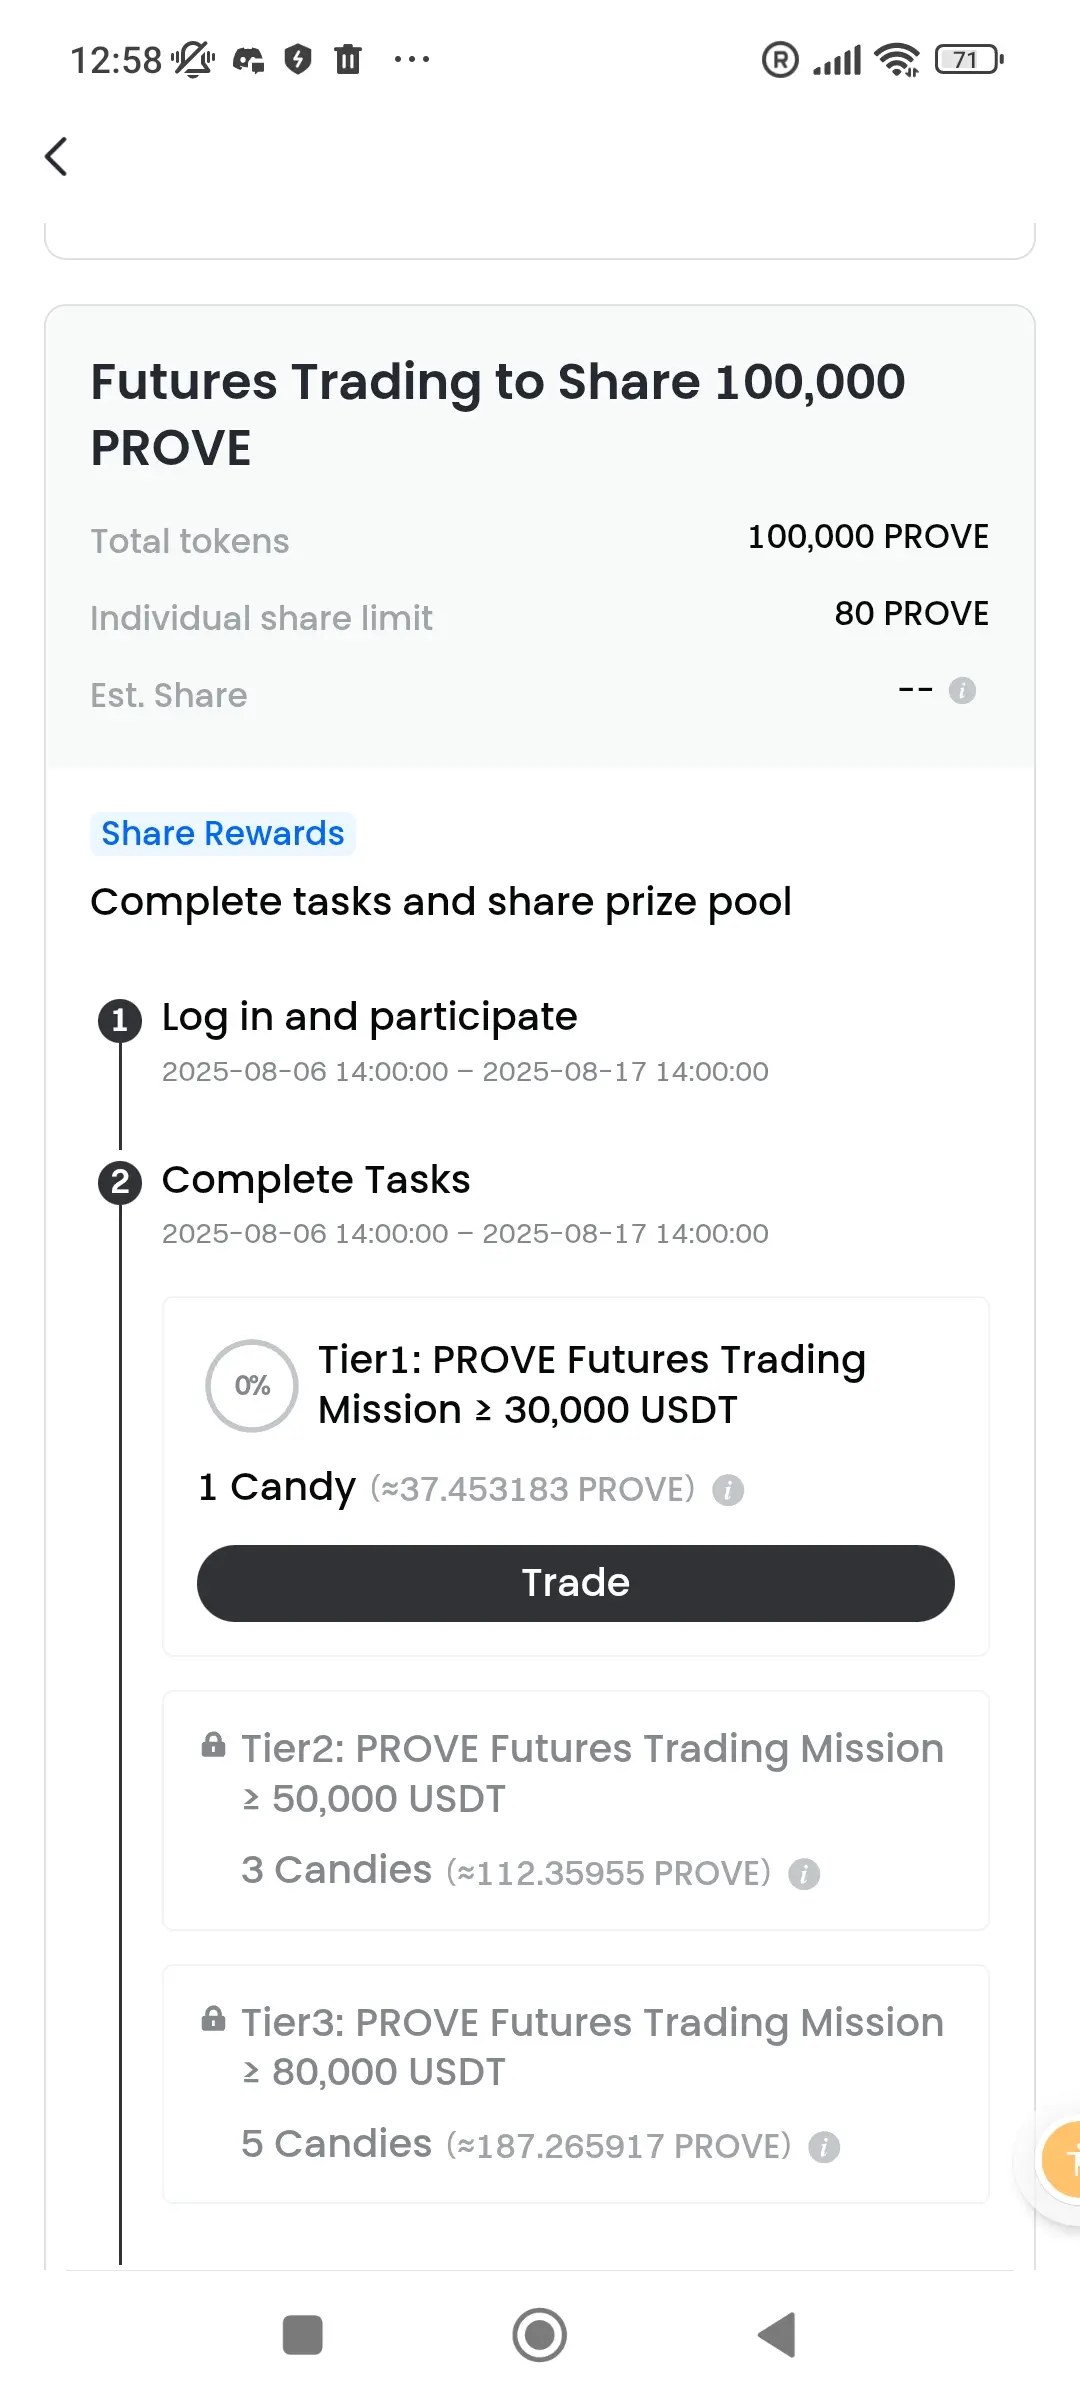1080x2400 pixels.
Task: Tap the Tier2 lock icon
Action: coord(213,1745)
